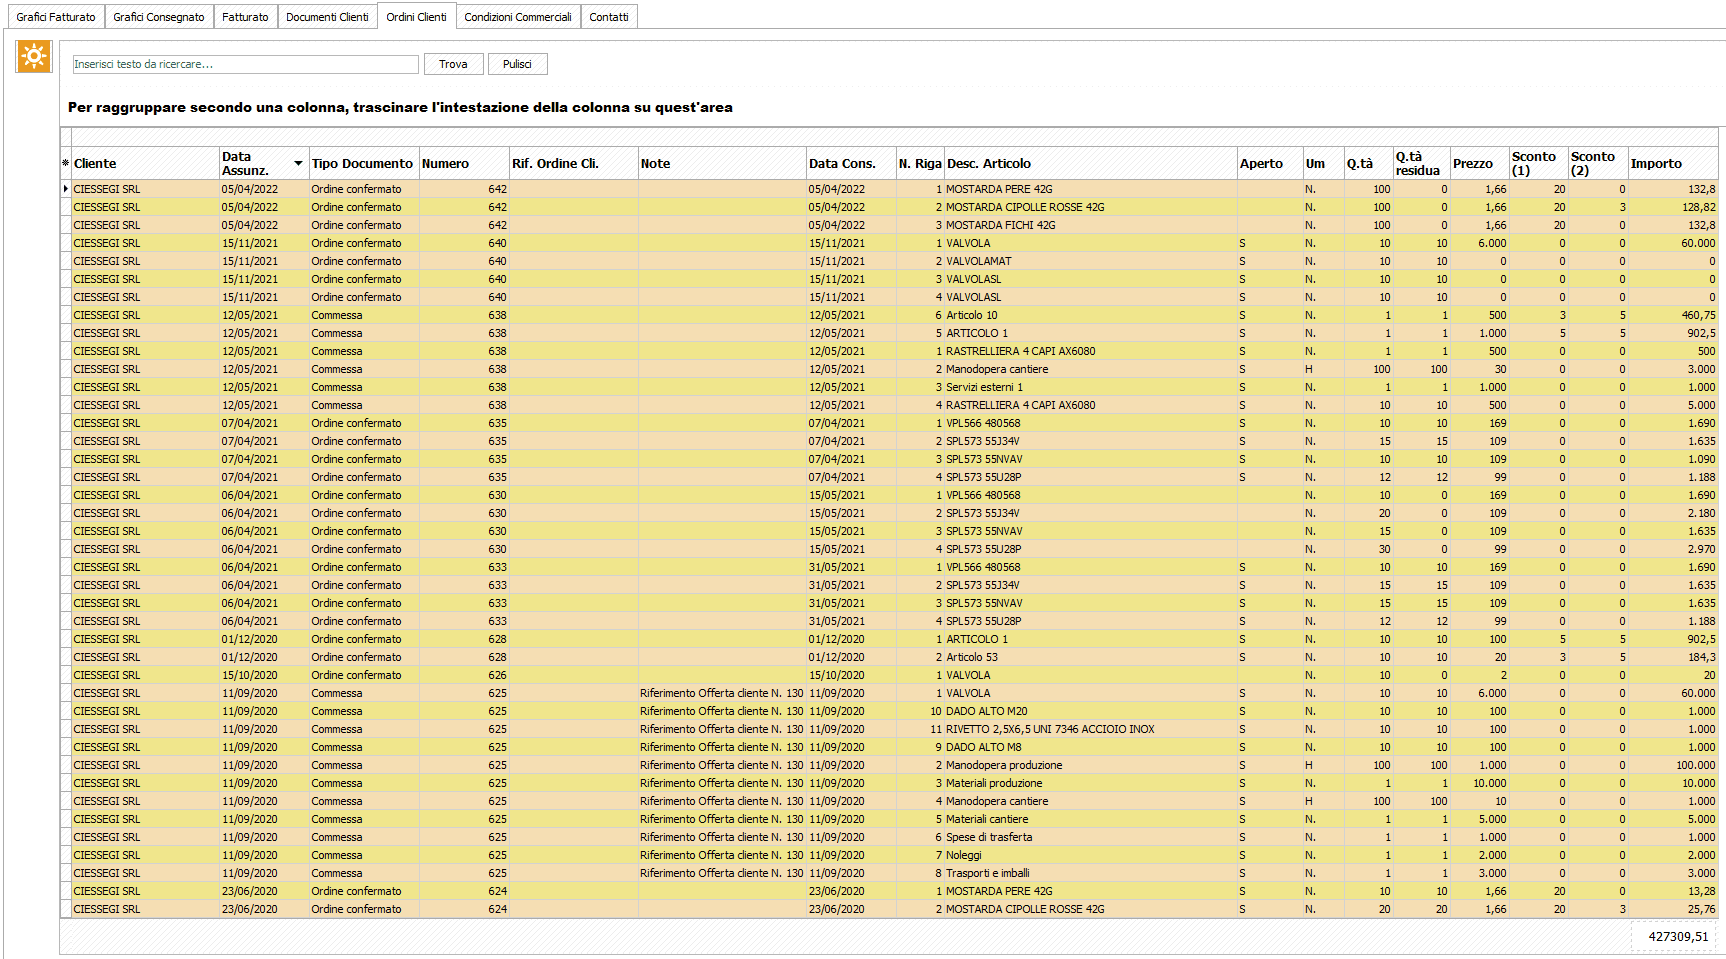Sort by the Cliente column header

tap(146, 163)
